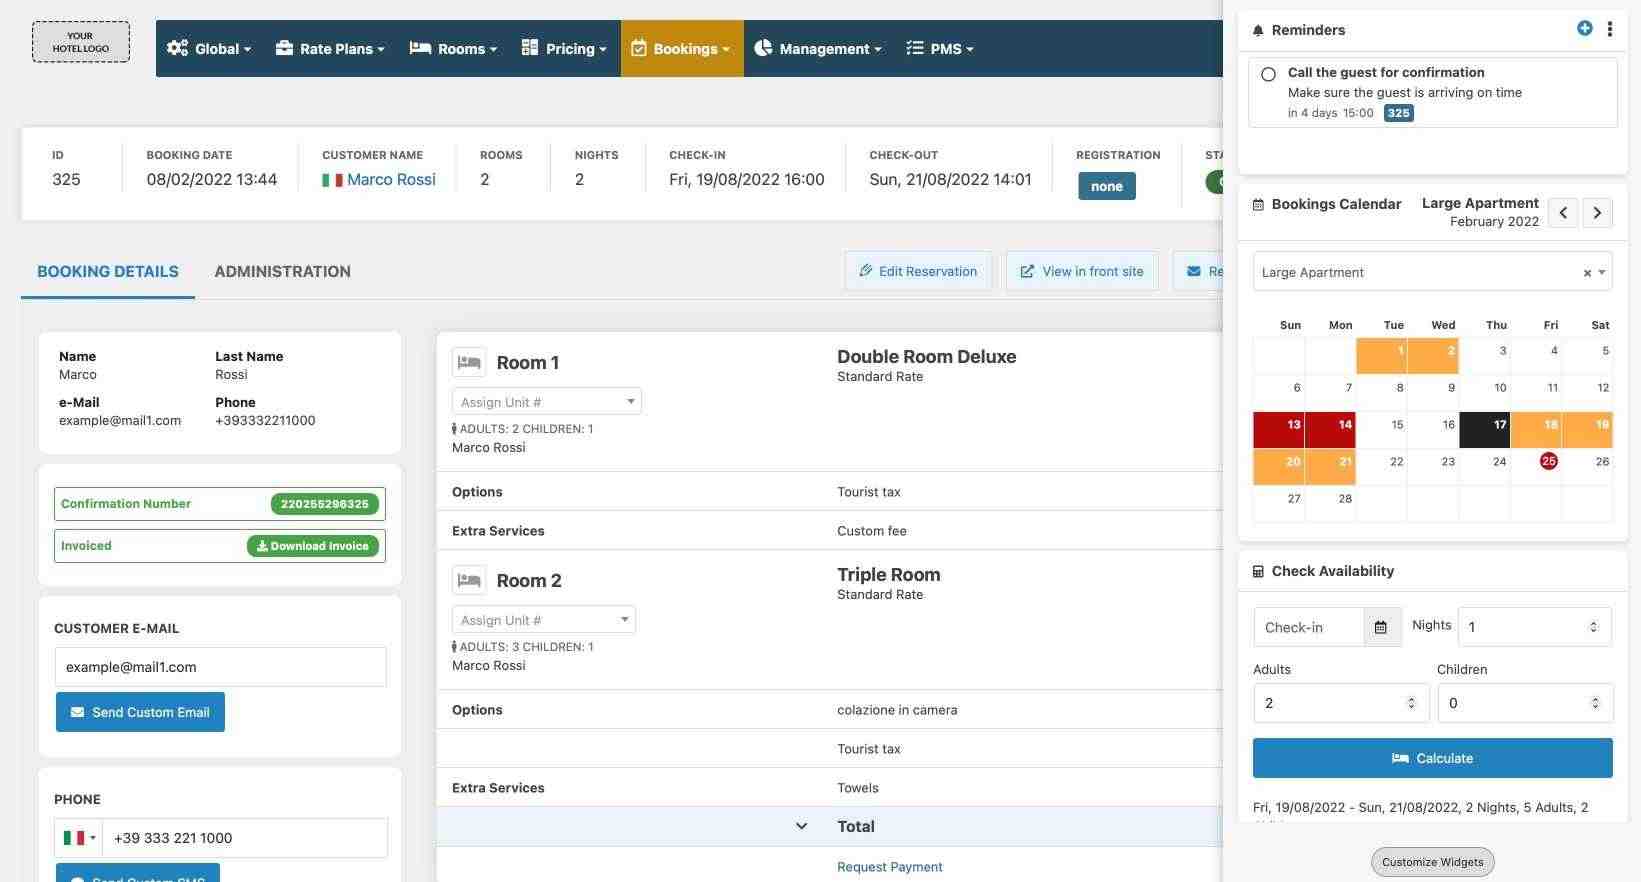Adjust the Children stepper
1641x882 pixels.
coord(1595,703)
